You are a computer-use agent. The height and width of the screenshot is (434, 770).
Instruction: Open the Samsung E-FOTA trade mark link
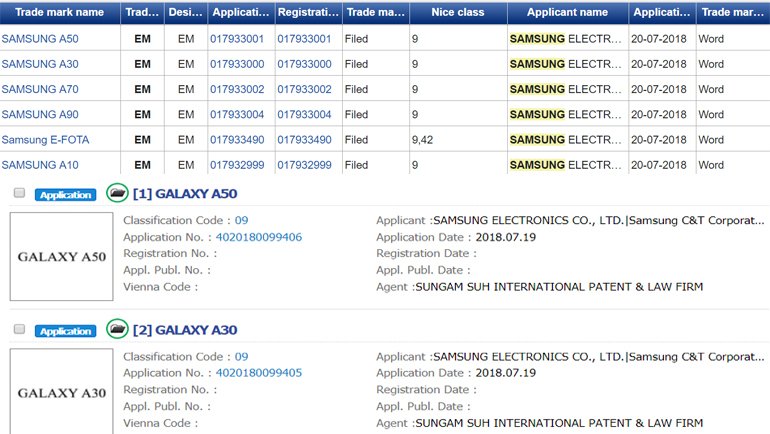pyautogui.click(x=45, y=140)
